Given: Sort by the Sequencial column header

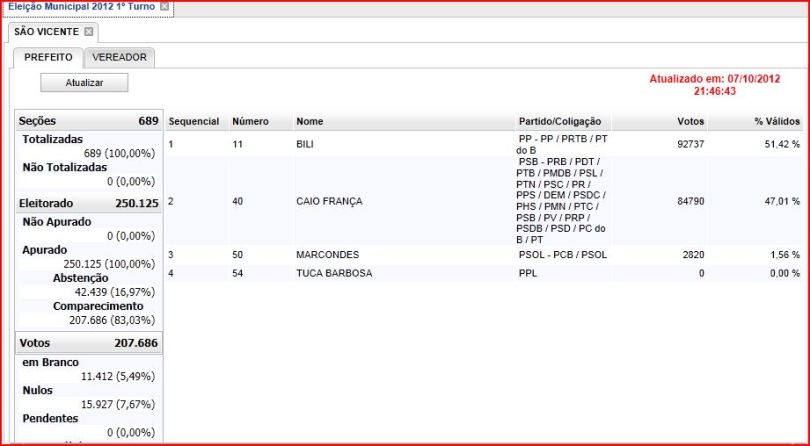Looking at the screenshot, I should (194, 121).
